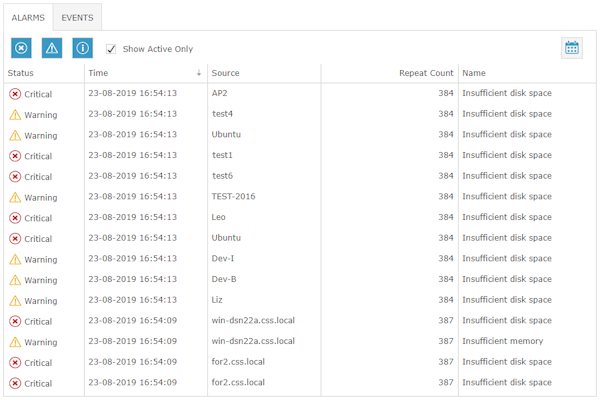
Task: Select source test6
Action: tap(222, 176)
